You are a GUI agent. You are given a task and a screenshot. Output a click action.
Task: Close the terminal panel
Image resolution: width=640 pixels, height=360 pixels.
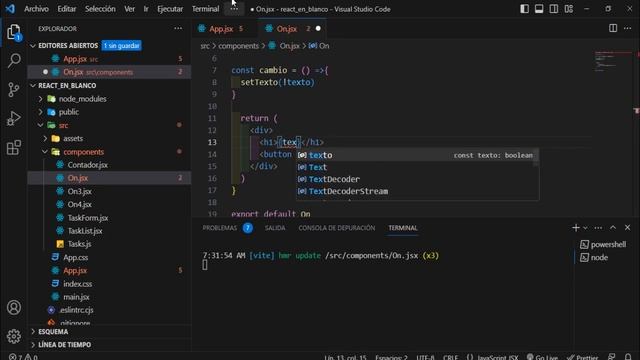(x=627, y=228)
